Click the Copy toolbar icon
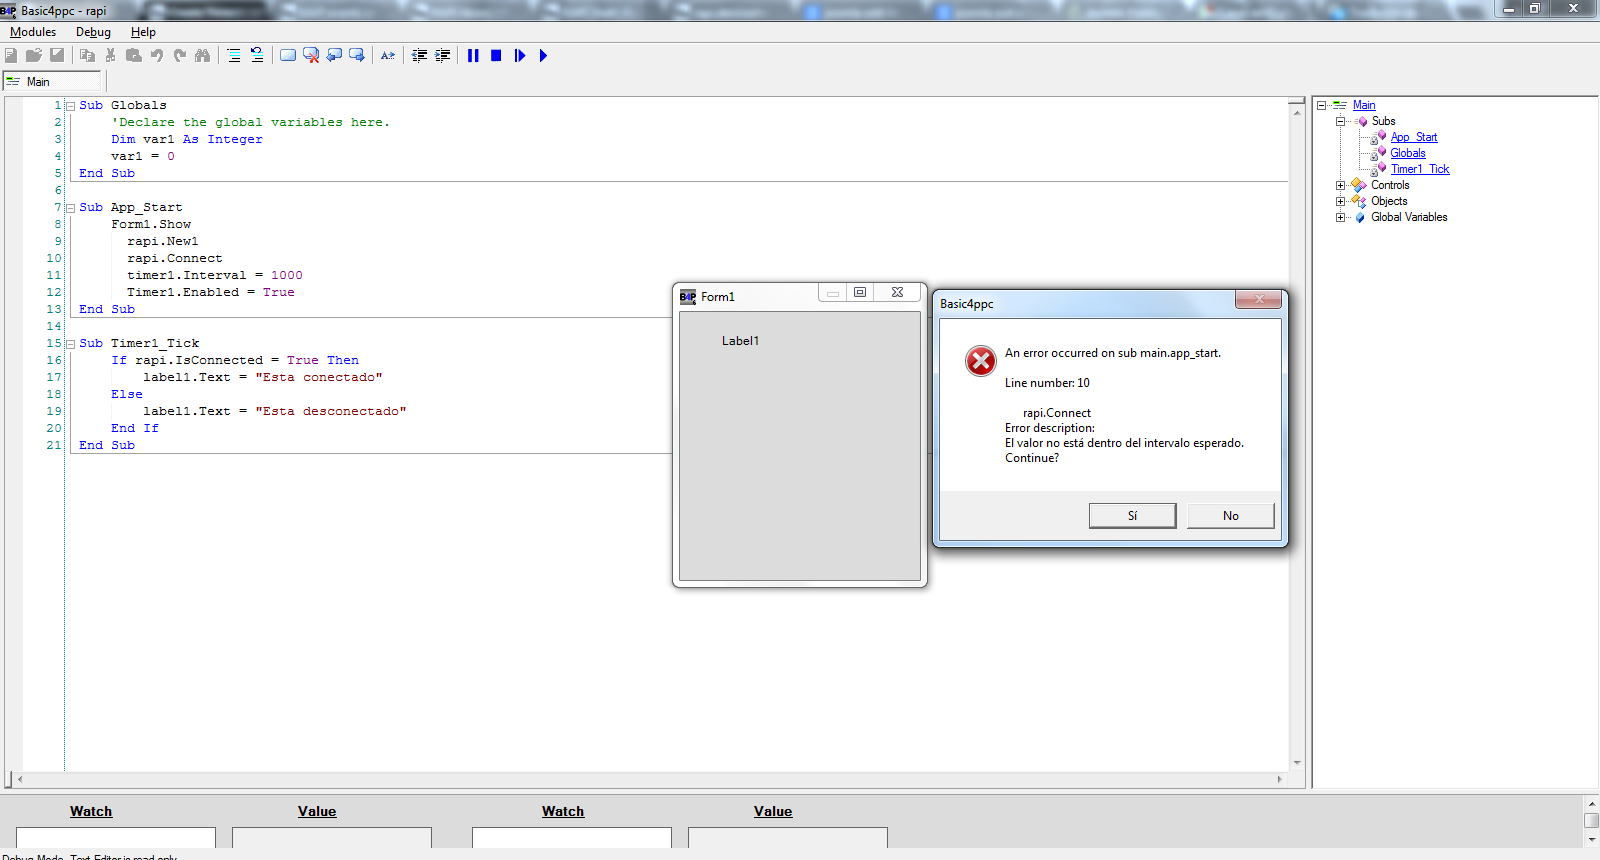 (x=87, y=56)
